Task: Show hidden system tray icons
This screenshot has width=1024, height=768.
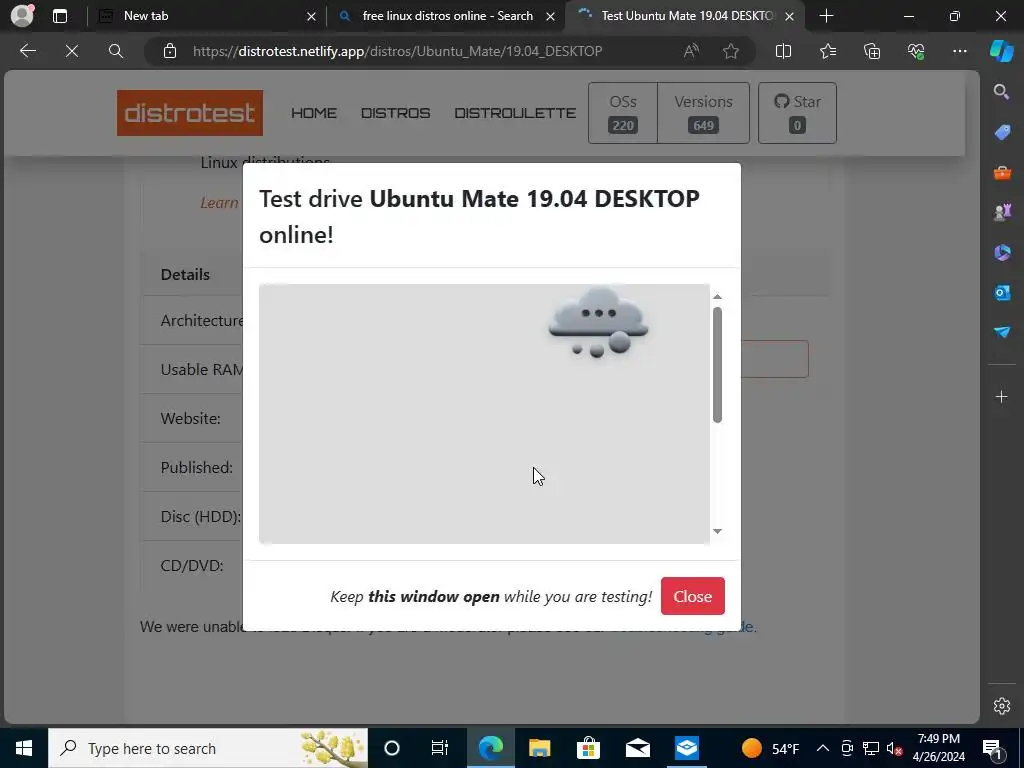Action: tap(823, 748)
